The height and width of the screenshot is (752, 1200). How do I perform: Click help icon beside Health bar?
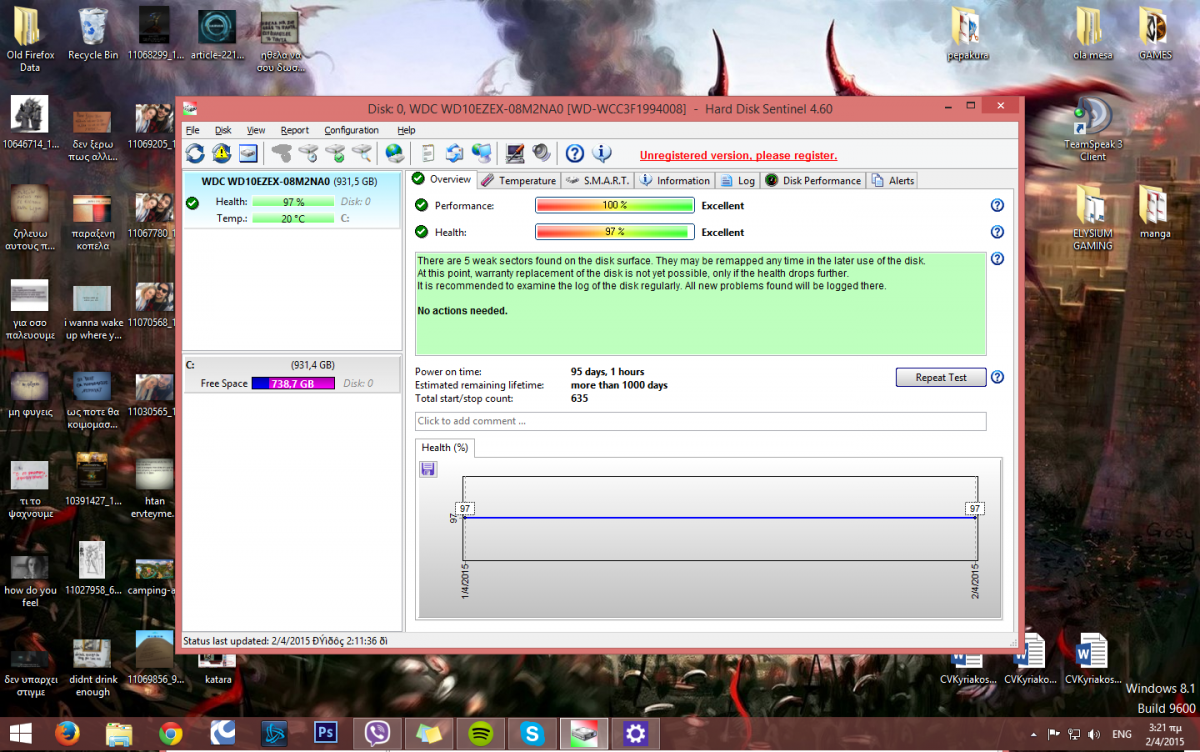pyautogui.click(x=997, y=232)
